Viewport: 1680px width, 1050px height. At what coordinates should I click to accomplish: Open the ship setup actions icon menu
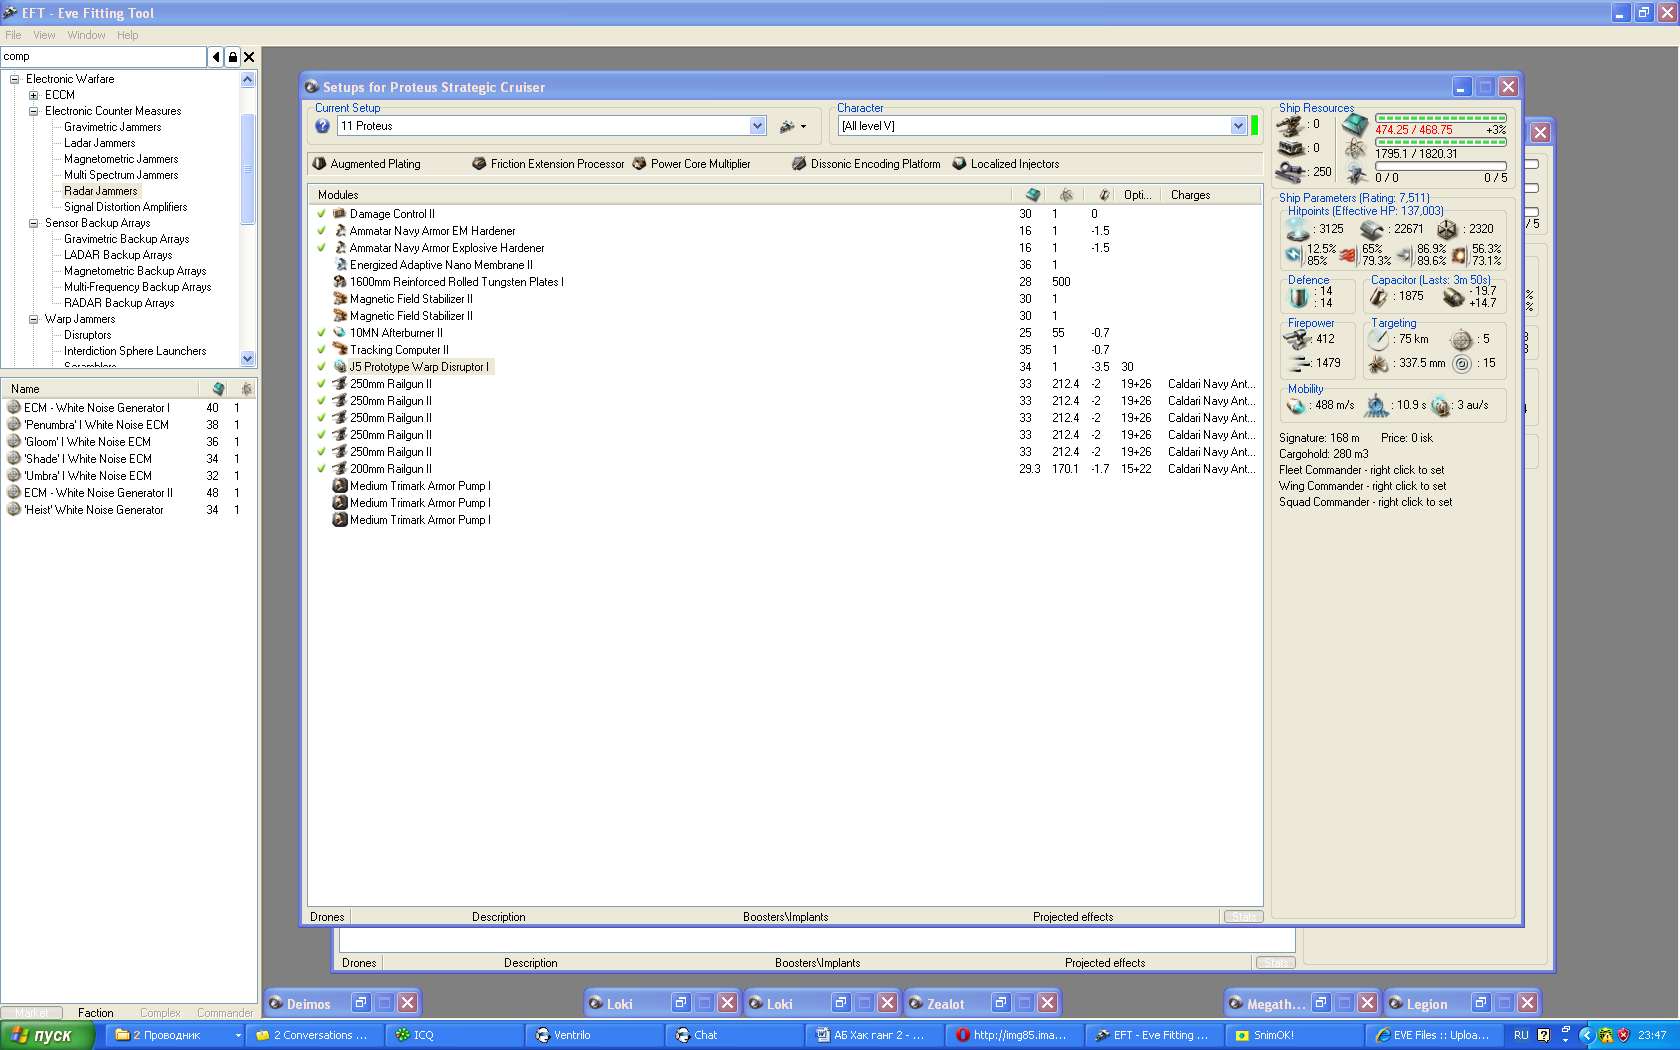[x=792, y=126]
